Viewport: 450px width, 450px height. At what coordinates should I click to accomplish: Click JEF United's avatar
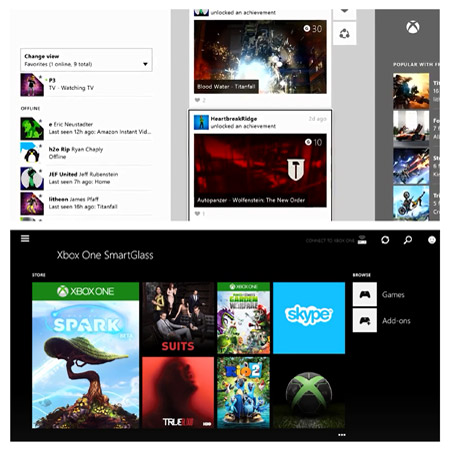(32, 179)
